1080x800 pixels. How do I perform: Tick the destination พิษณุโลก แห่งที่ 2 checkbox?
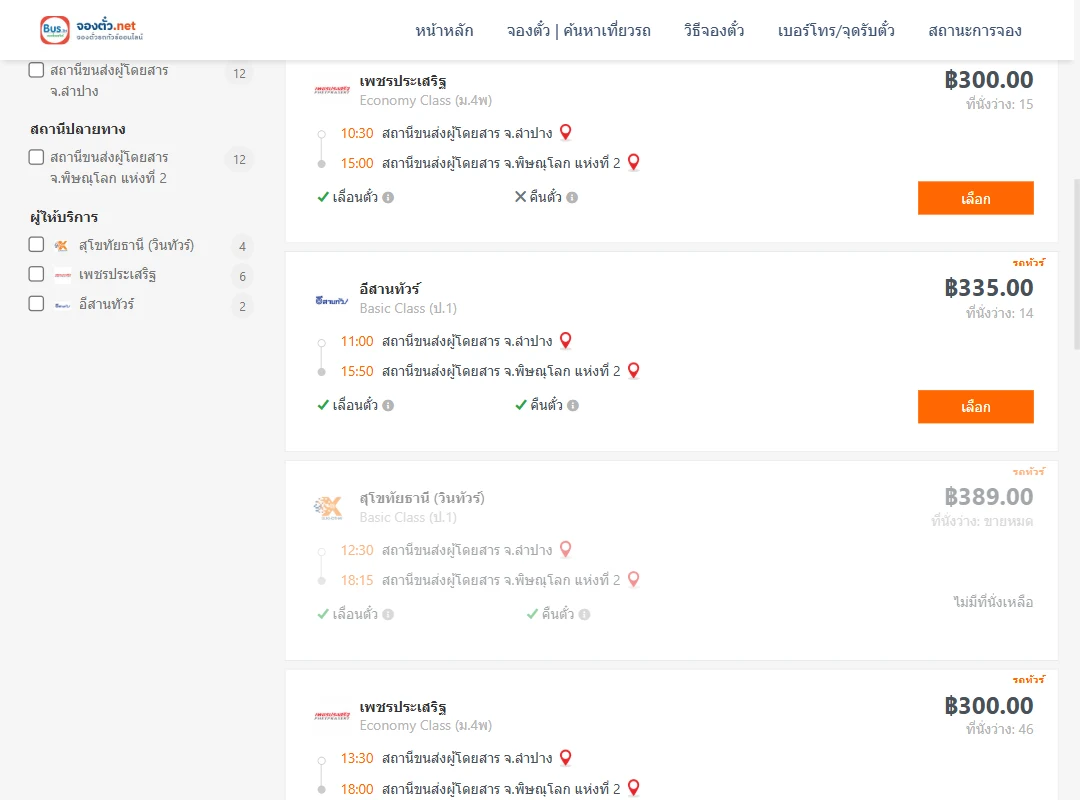pos(37,157)
